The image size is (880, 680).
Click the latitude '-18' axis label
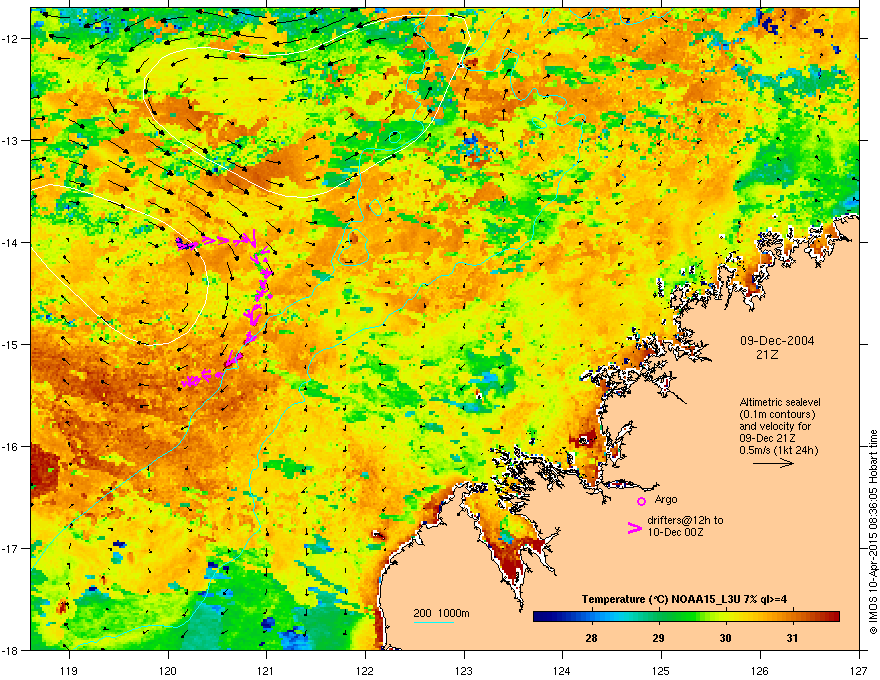[11, 650]
